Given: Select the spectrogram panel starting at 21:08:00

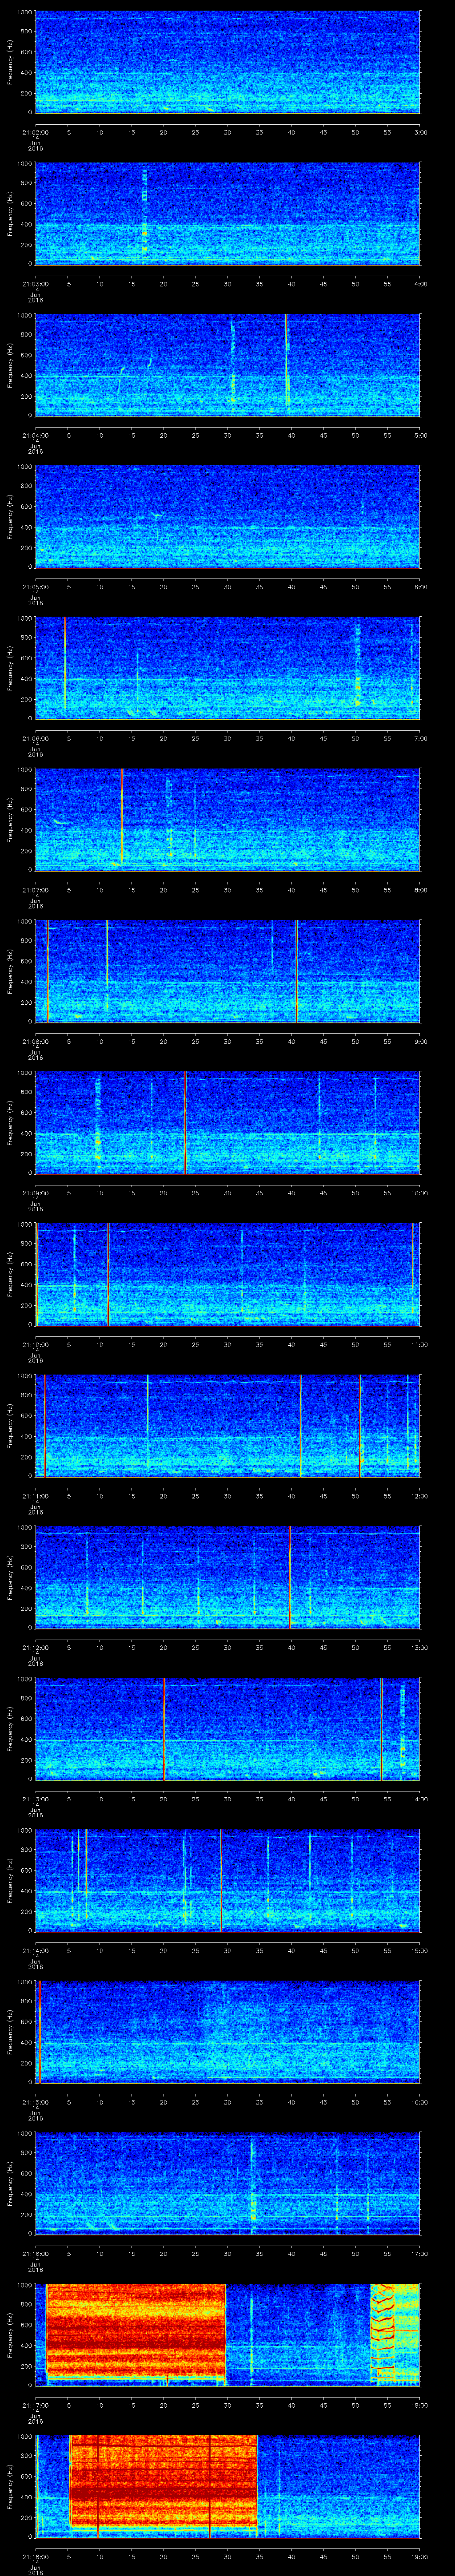Looking at the screenshot, I should [228, 971].
